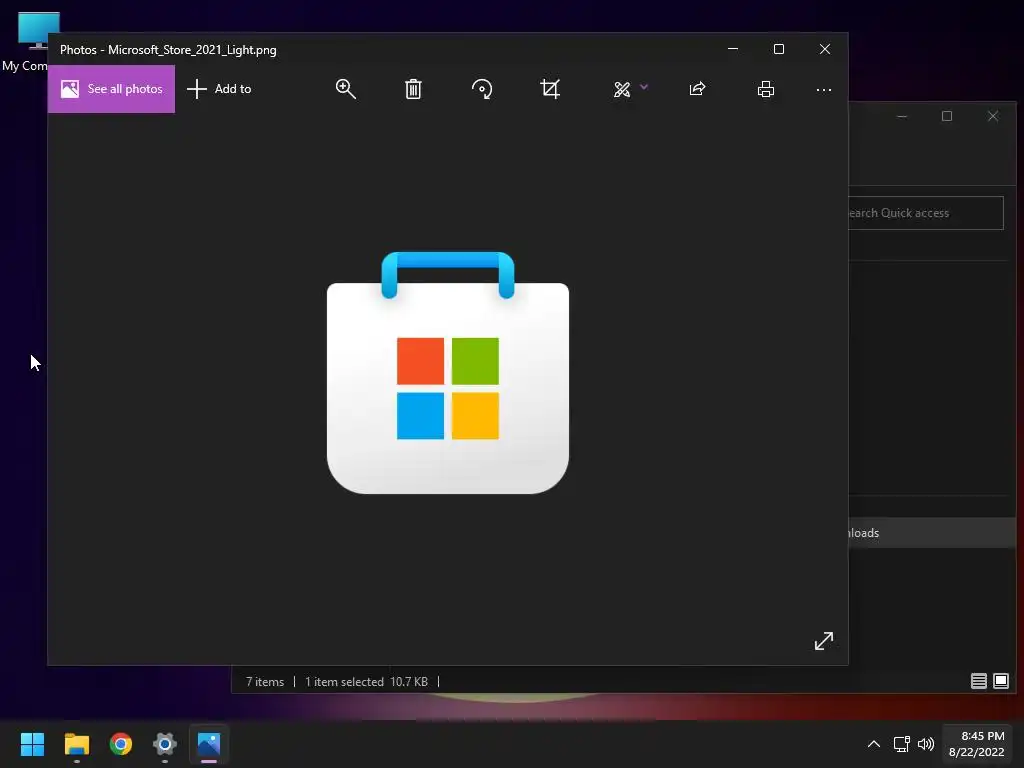Click Add to in Photos toolbar
1024x768 pixels.
click(x=219, y=89)
